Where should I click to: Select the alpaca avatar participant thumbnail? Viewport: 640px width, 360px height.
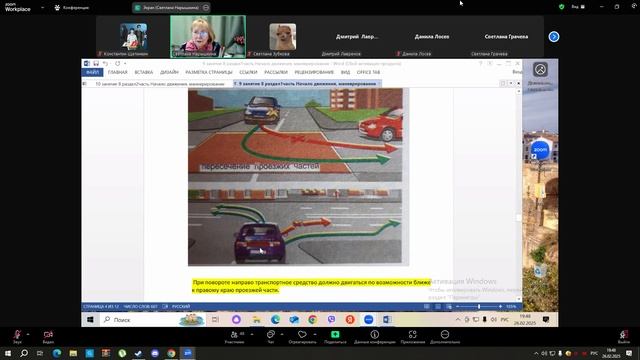(x=283, y=37)
